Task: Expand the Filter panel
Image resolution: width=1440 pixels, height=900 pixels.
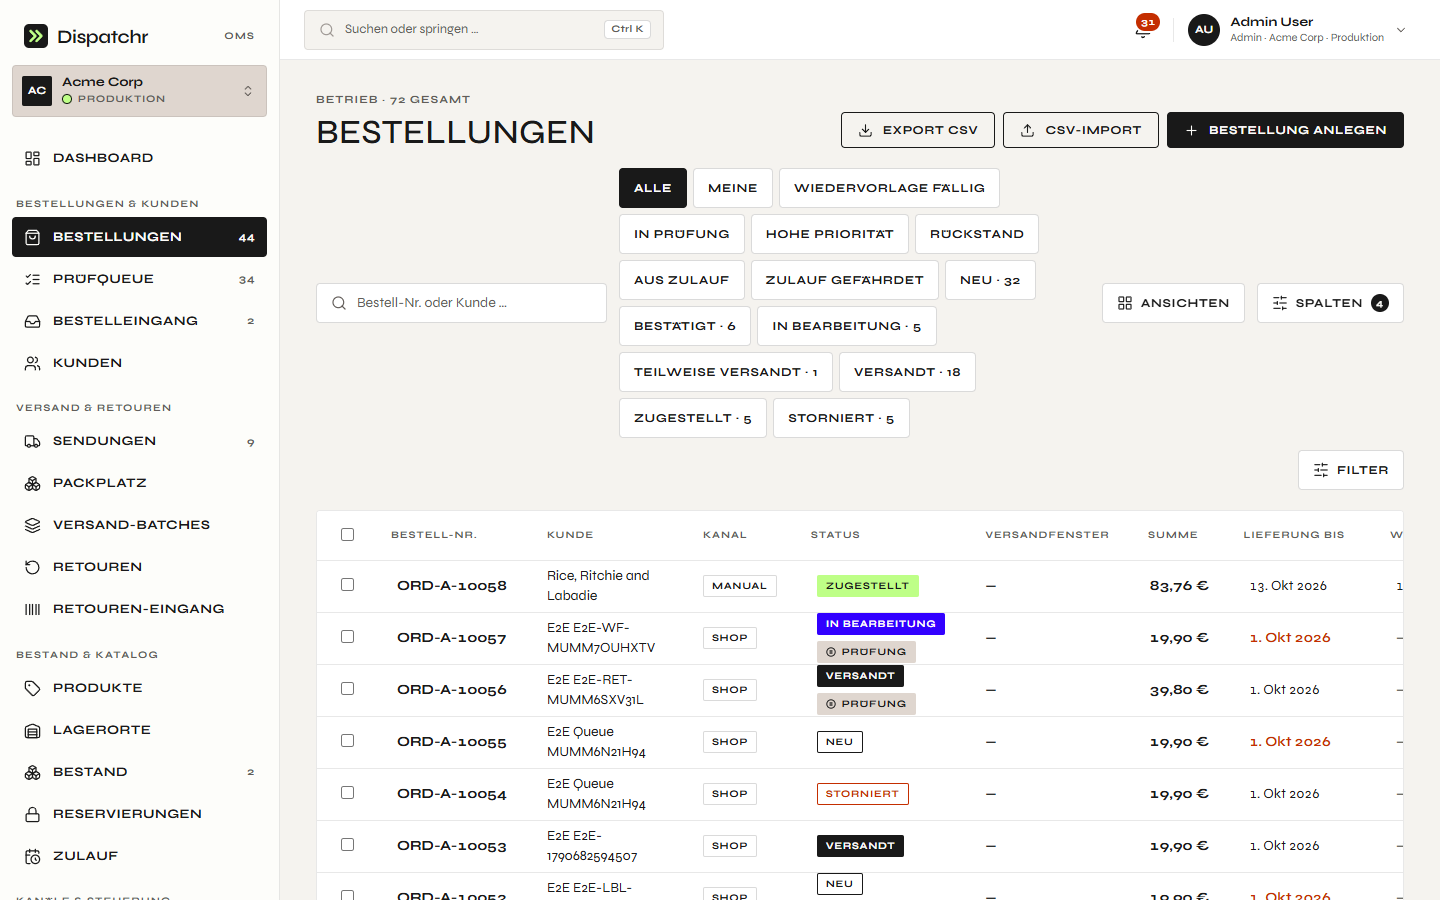Action: (1351, 470)
